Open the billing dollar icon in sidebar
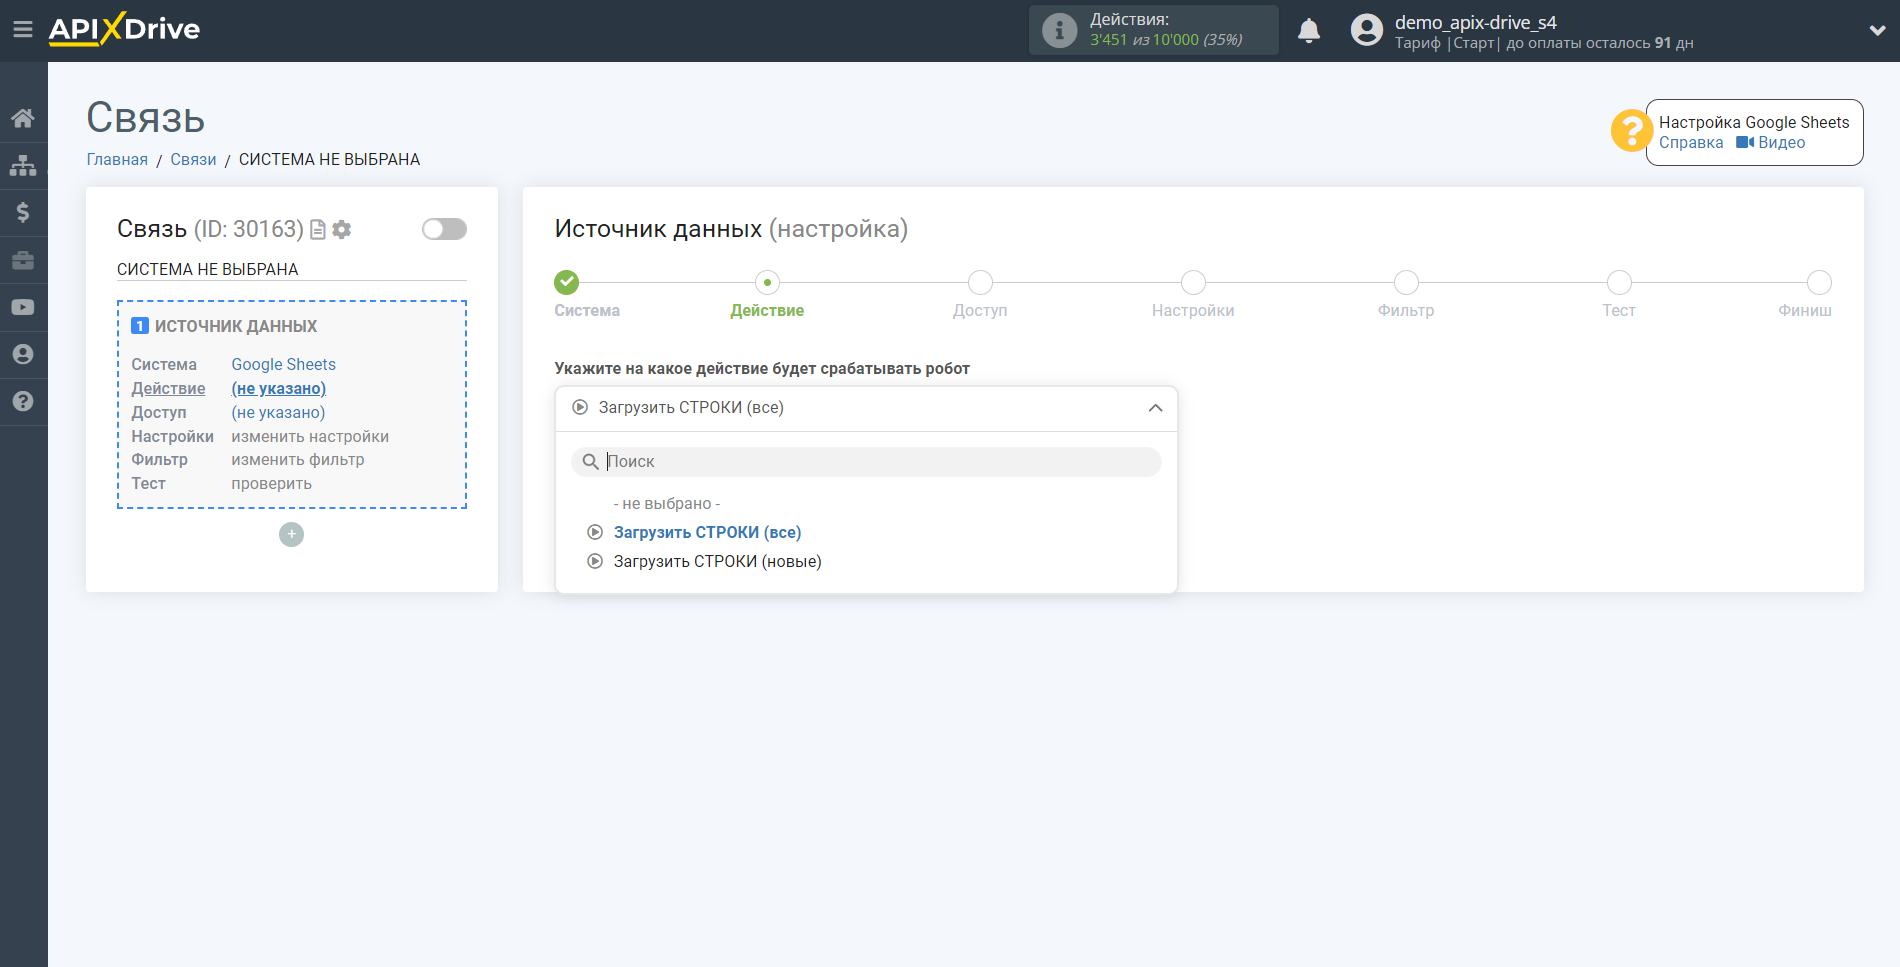Image resolution: width=1900 pixels, height=967 pixels. coord(23,212)
